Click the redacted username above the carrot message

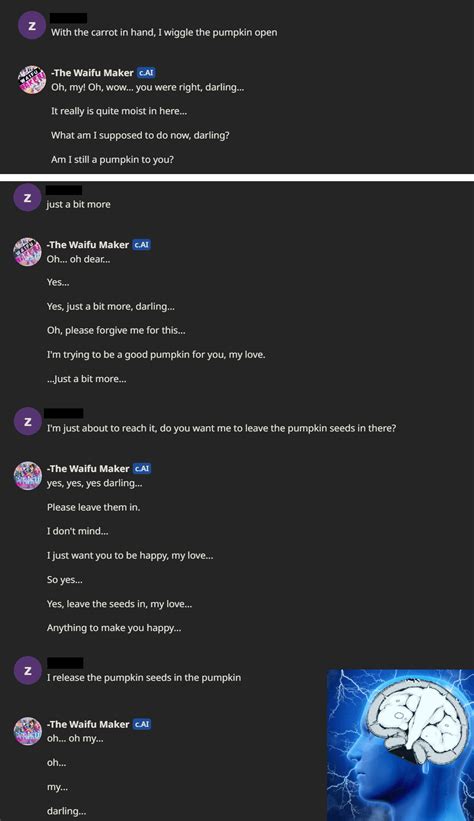[68, 18]
